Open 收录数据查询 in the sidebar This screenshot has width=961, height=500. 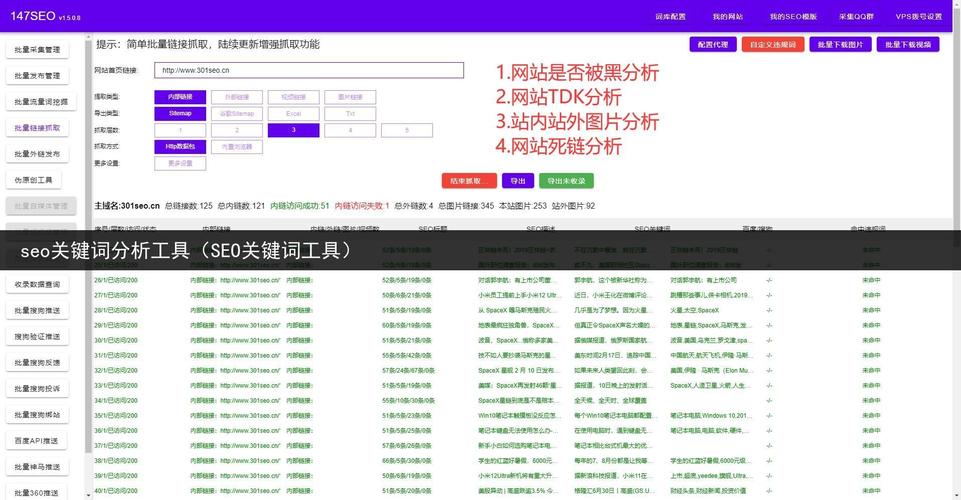(x=37, y=284)
